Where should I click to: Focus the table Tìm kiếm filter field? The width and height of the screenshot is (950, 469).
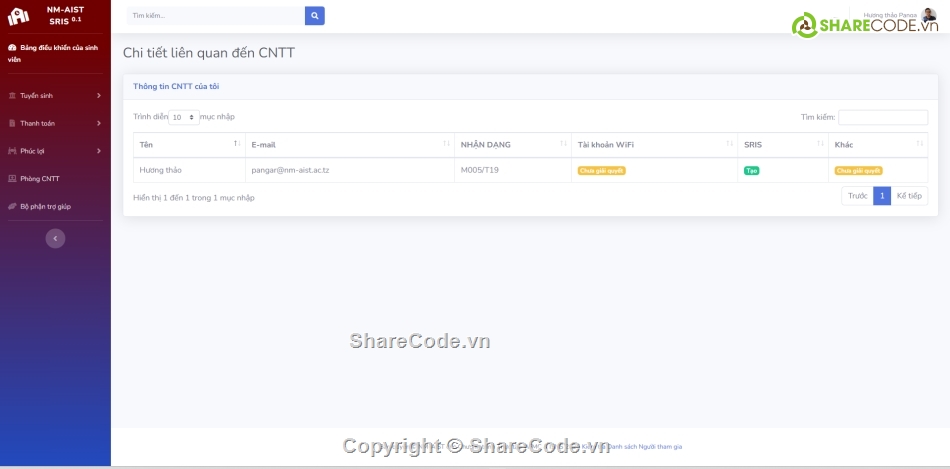point(882,117)
